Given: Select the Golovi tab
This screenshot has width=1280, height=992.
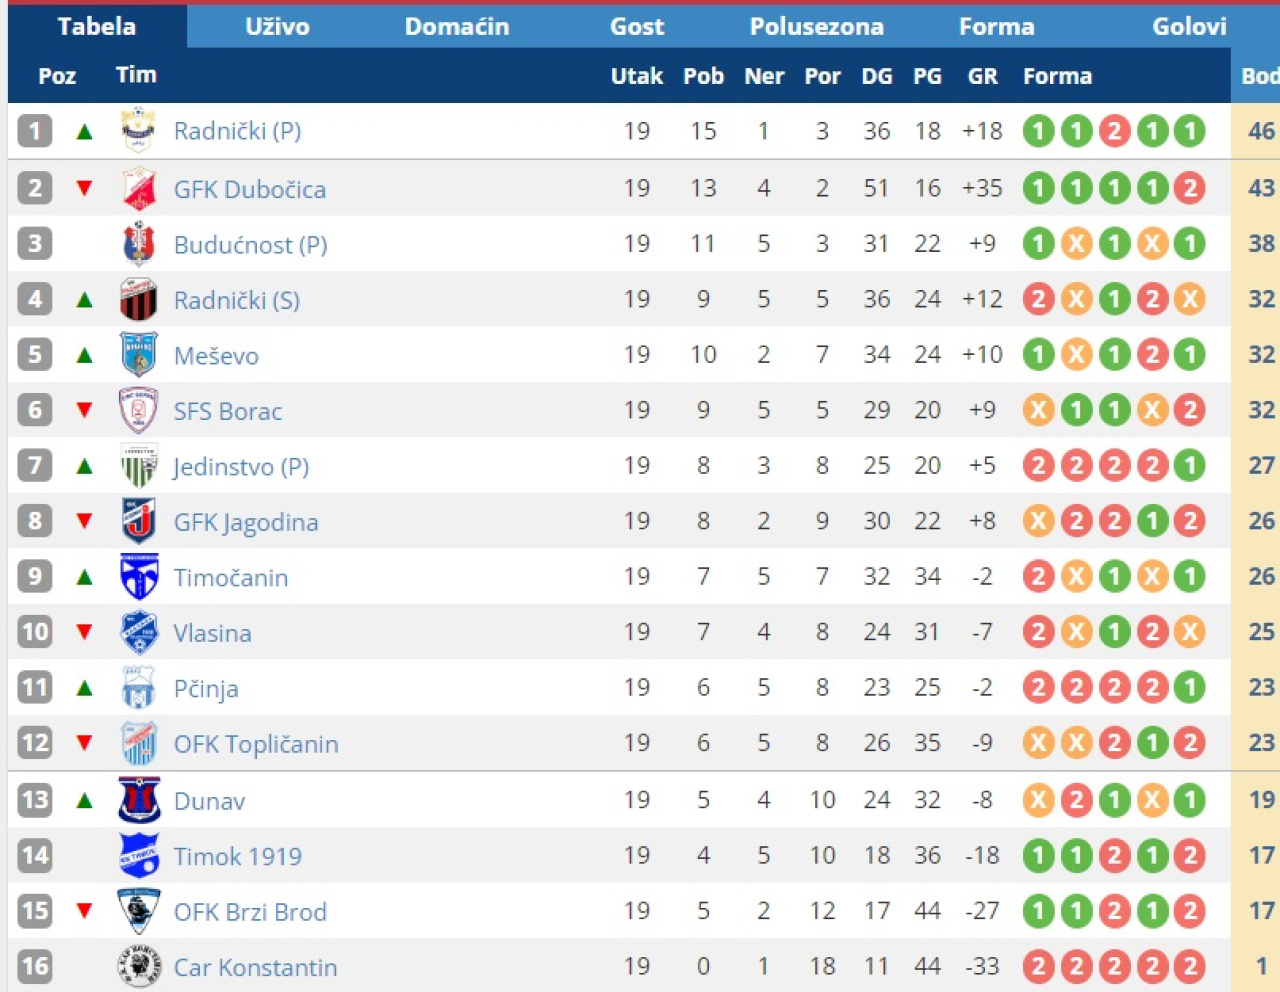Looking at the screenshot, I should (x=1189, y=27).
